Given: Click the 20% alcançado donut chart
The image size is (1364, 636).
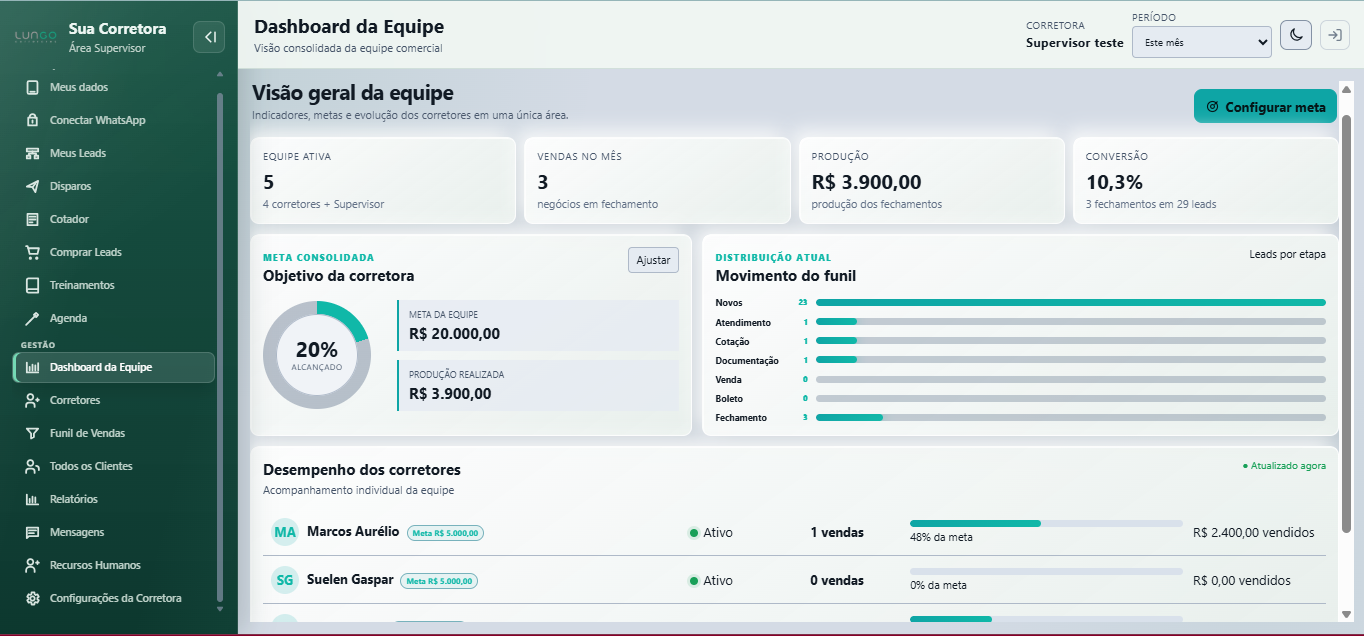Looking at the screenshot, I should (317, 355).
